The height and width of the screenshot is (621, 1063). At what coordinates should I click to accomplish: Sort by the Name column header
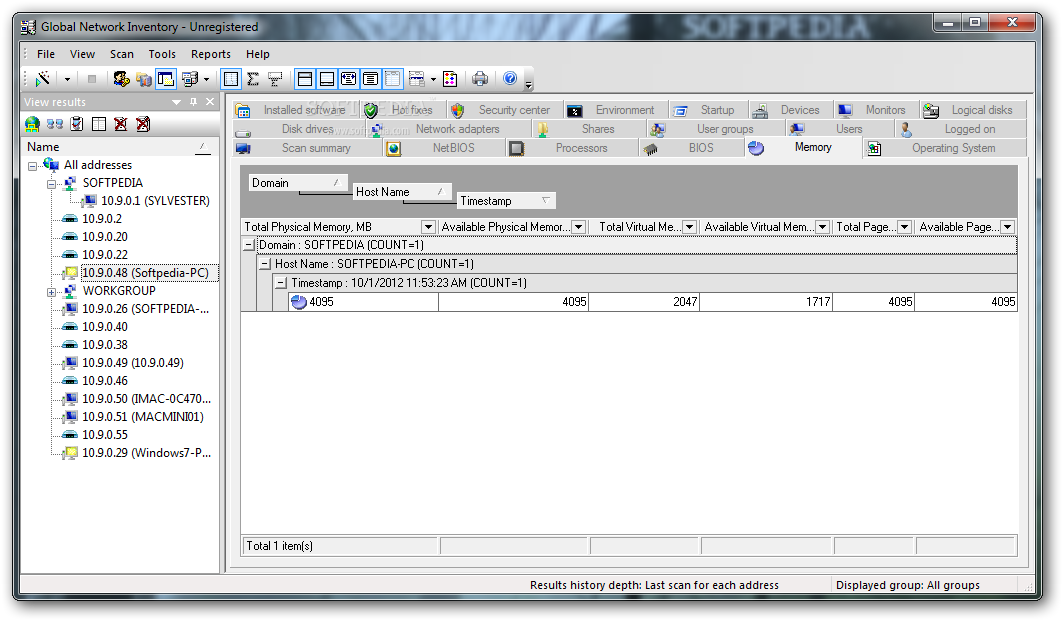click(119, 147)
